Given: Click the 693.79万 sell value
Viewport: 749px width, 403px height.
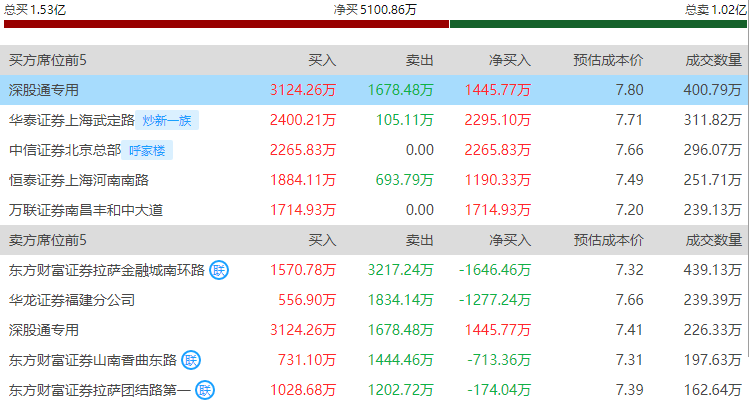Looking at the screenshot, I should coord(405,180).
